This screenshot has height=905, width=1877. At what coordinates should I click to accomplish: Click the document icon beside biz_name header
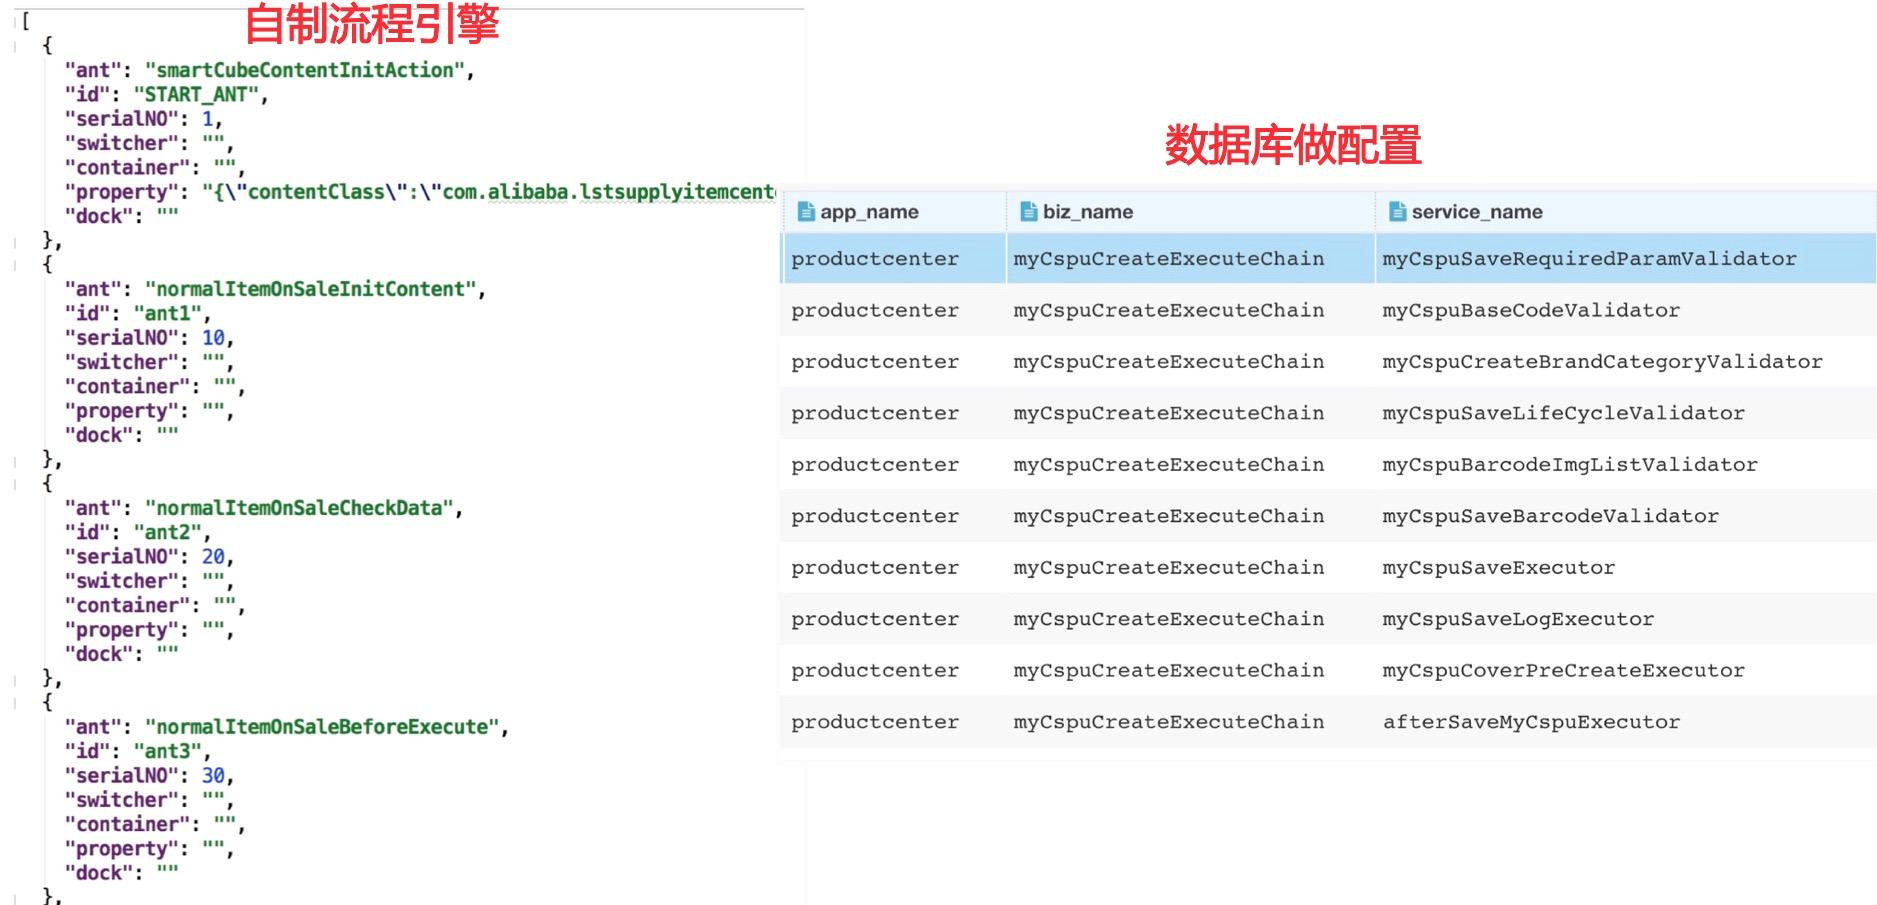[1027, 211]
